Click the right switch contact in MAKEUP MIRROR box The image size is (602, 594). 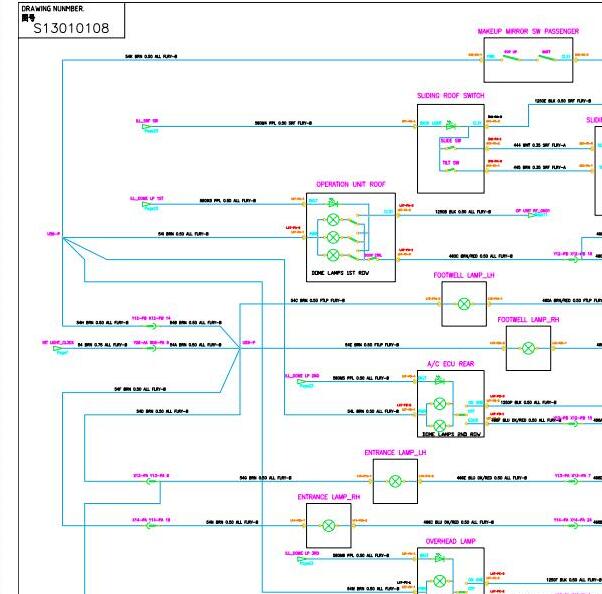coord(547,58)
